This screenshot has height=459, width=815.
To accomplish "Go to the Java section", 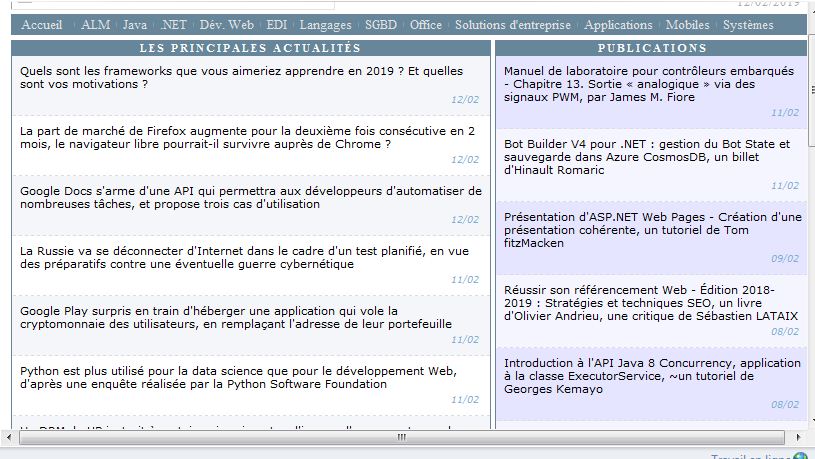I will tap(135, 25).
